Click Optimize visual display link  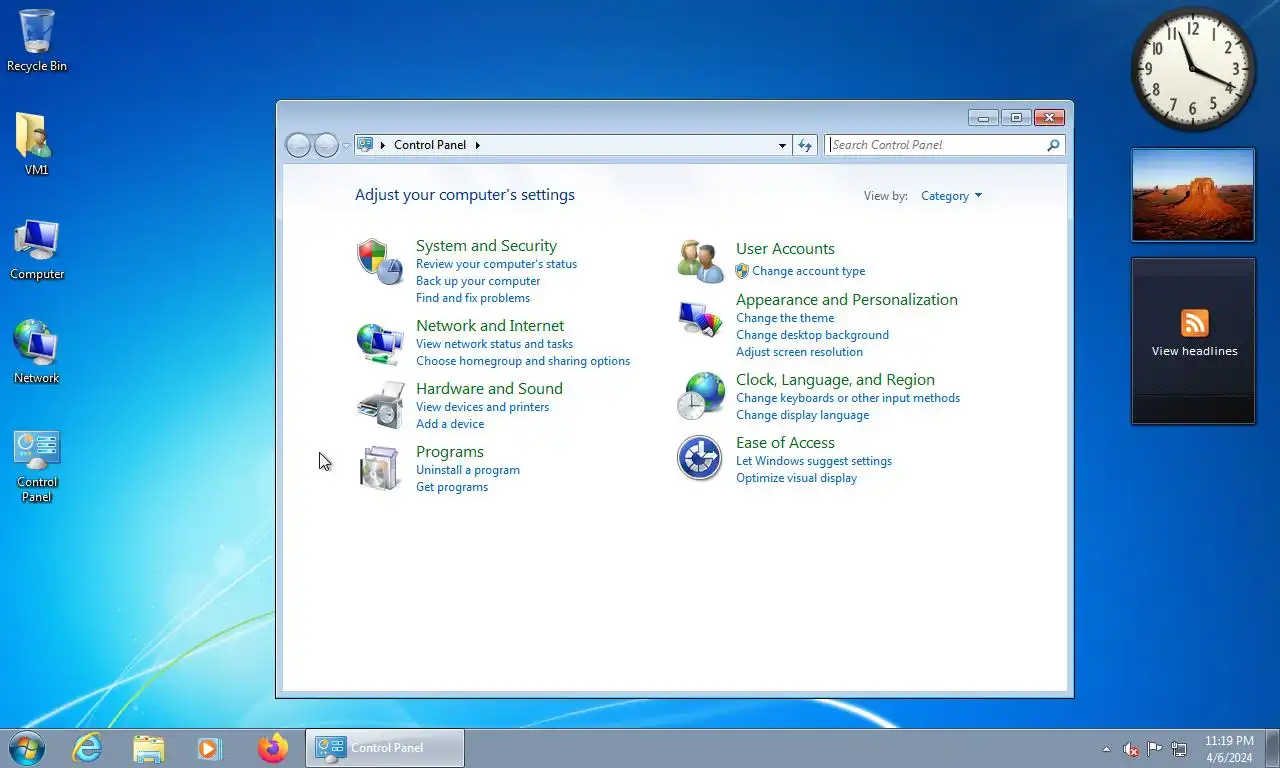796,478
